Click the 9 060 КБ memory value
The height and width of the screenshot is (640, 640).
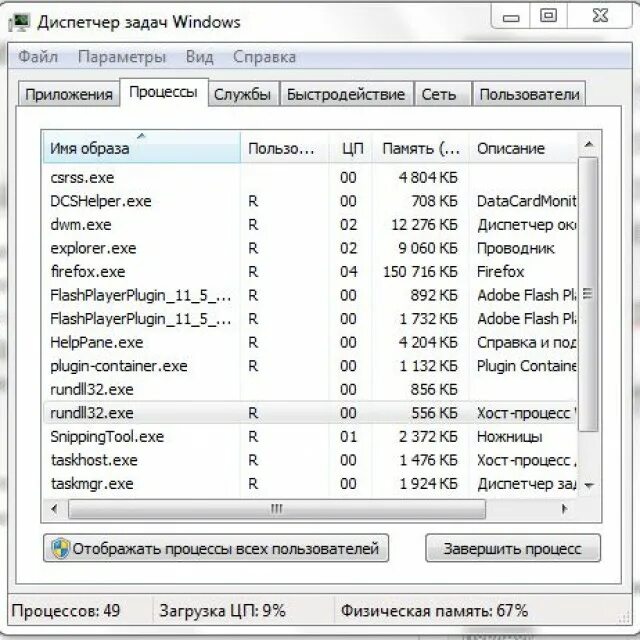point(428,248)
